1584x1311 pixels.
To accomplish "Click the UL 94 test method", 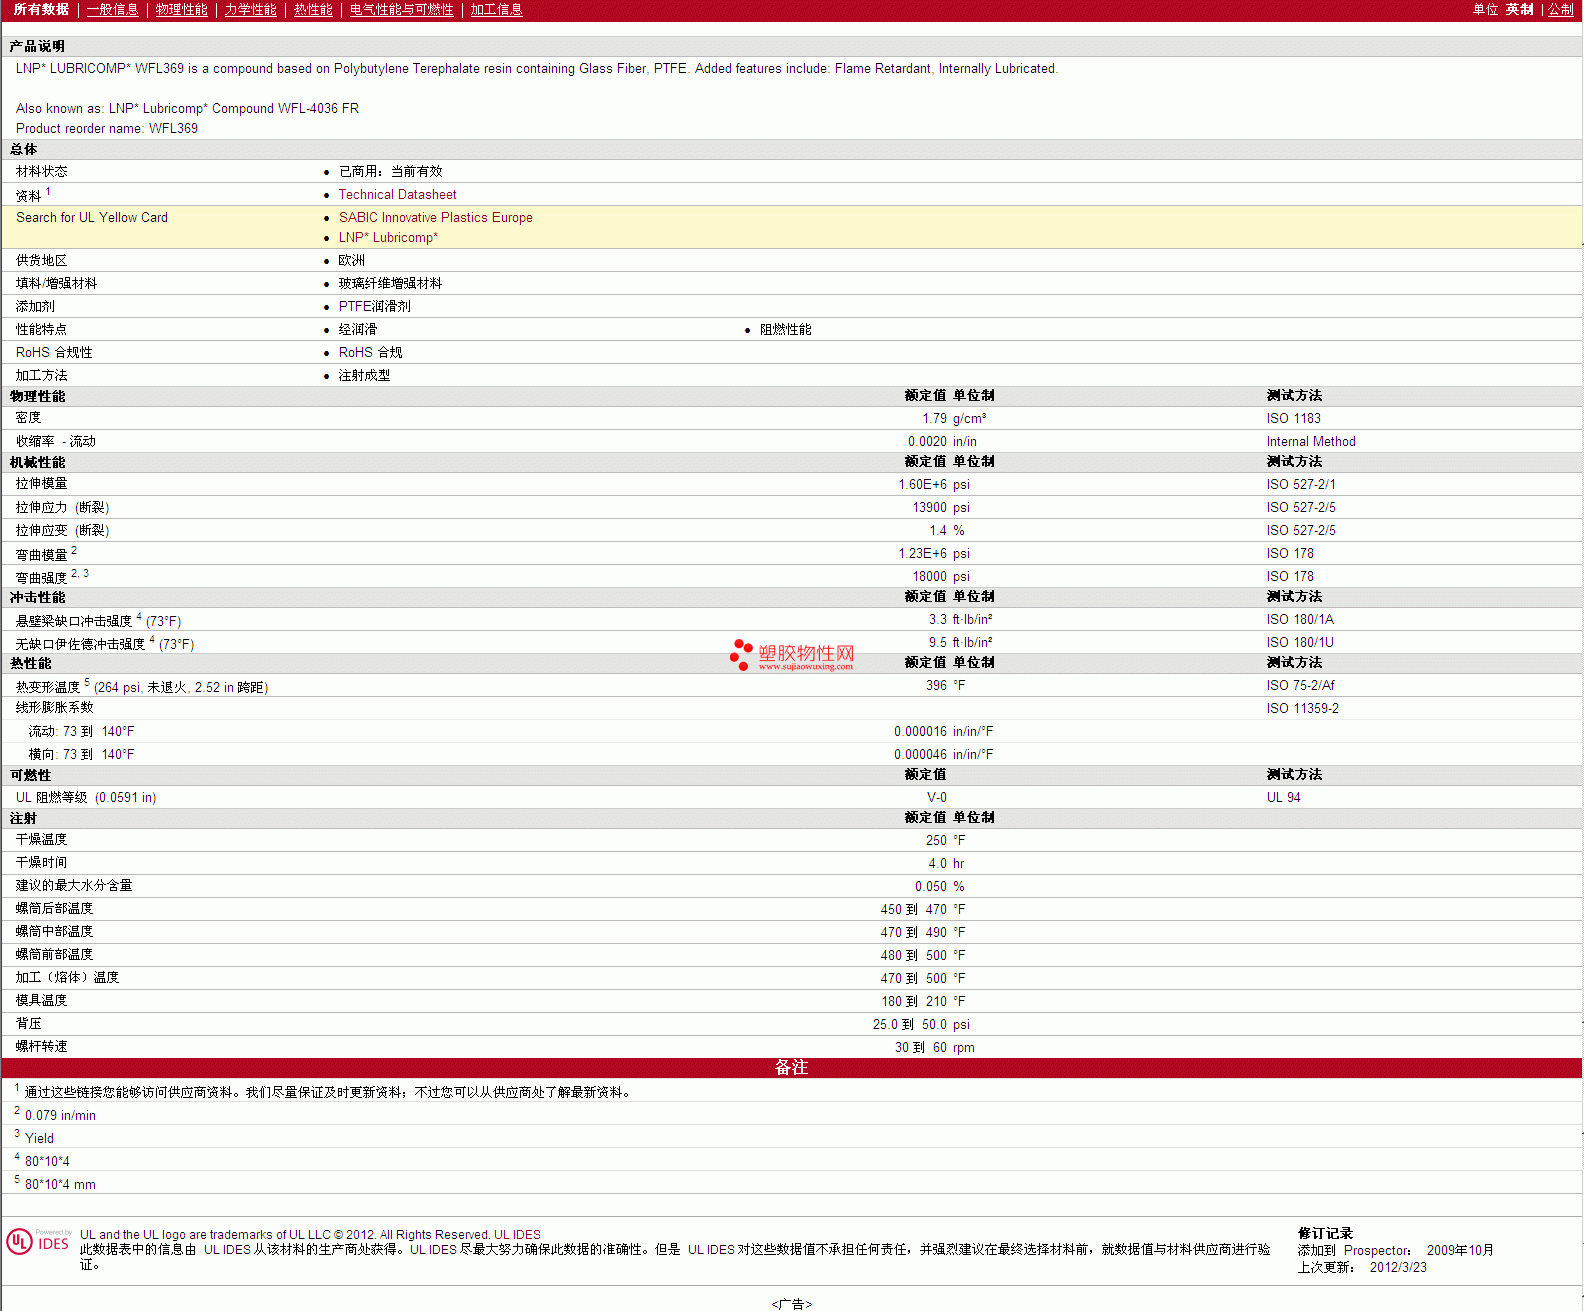I will [x=1283, y=798].
